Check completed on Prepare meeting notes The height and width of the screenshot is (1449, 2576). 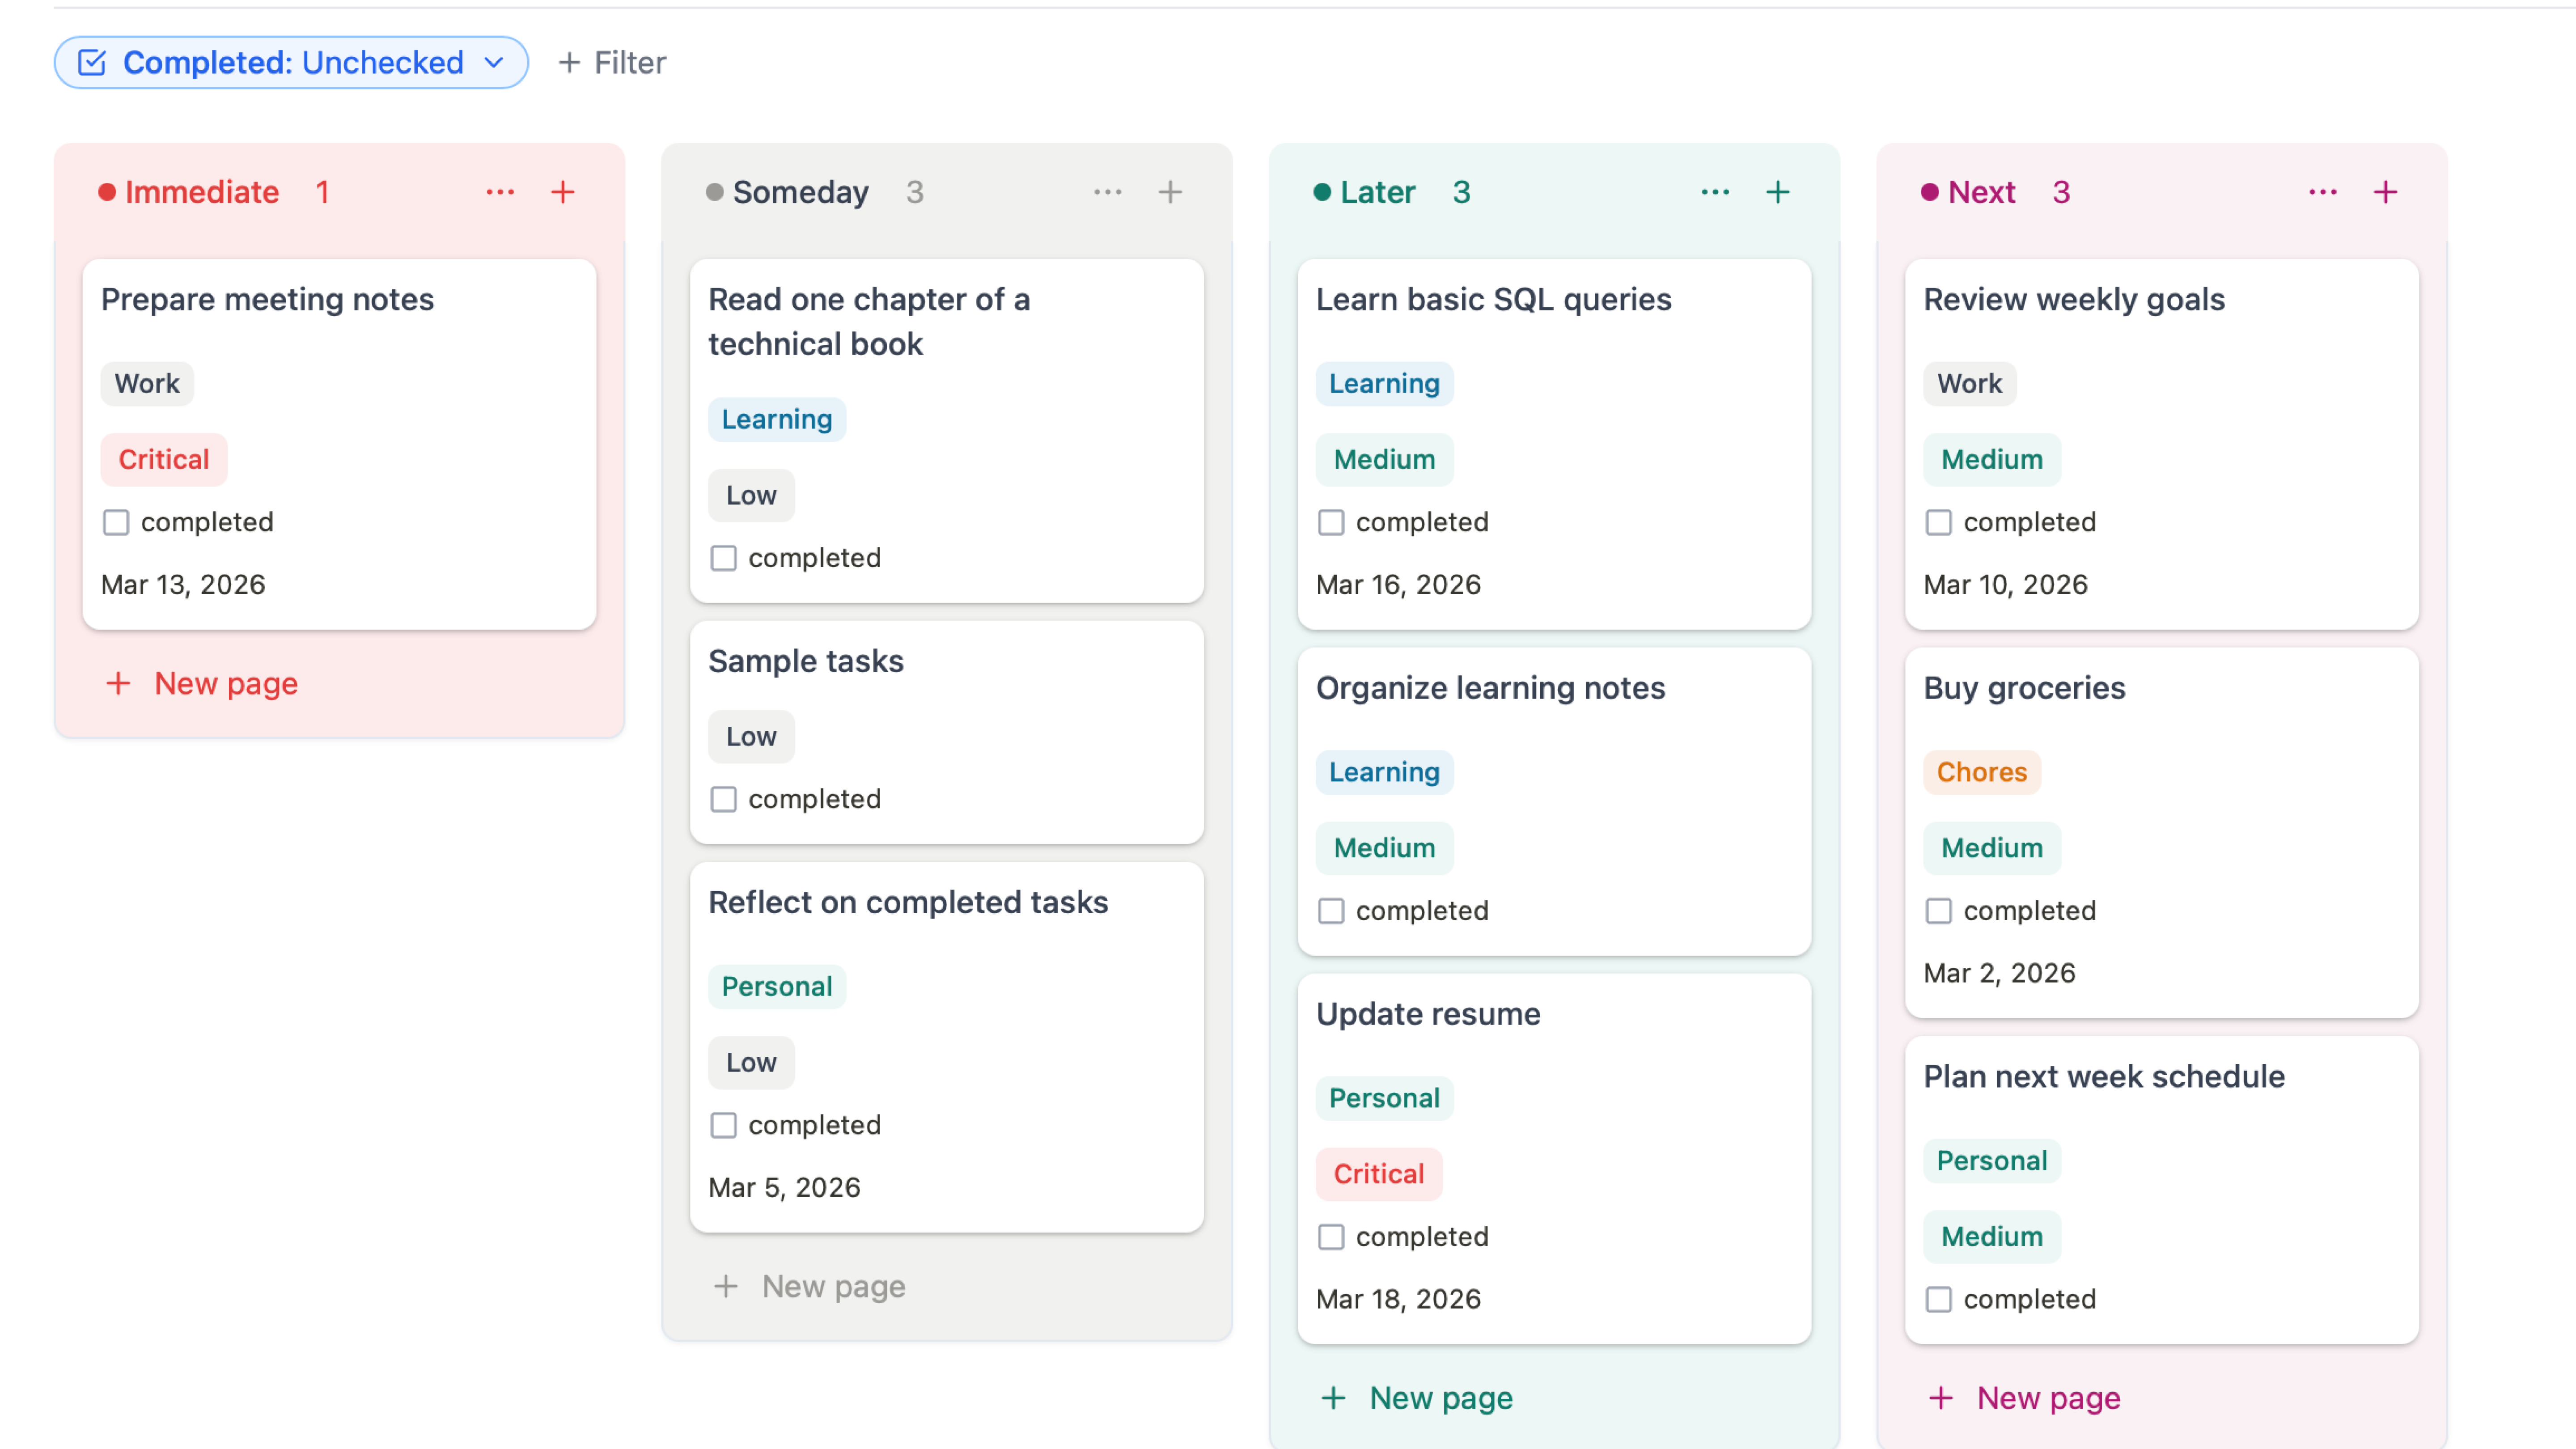116,522
